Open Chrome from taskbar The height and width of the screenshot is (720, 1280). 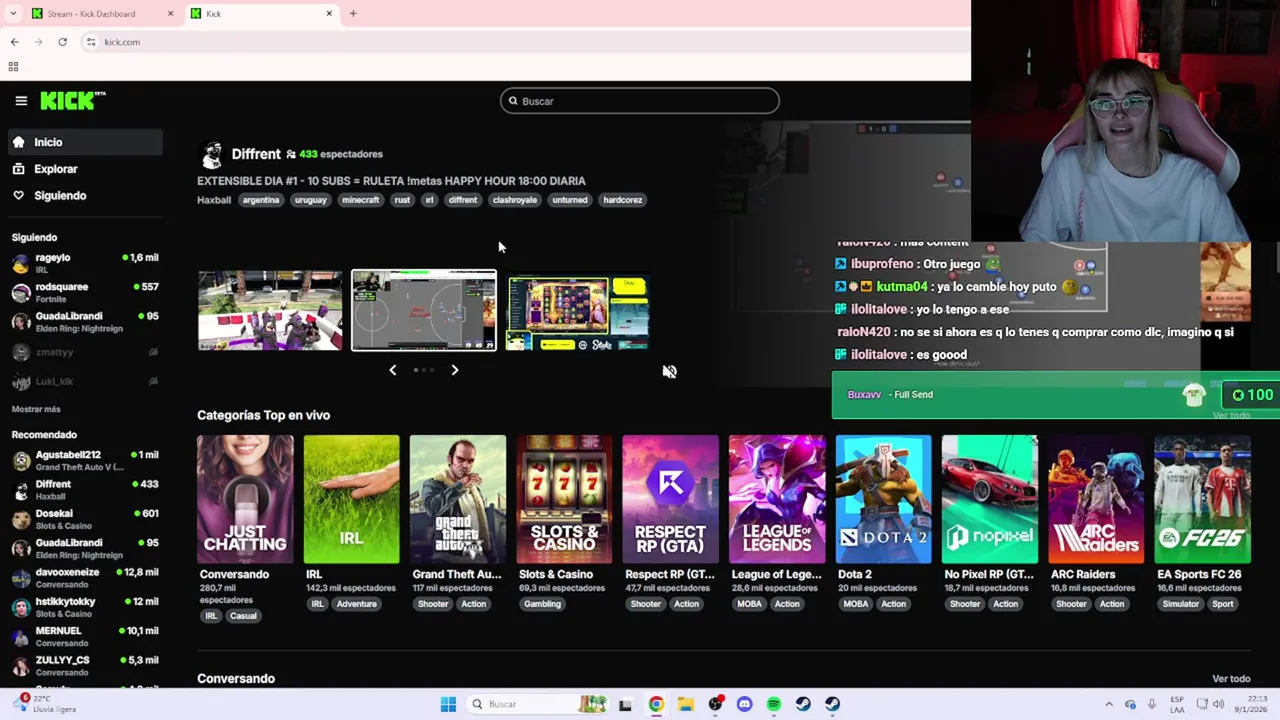coord(656,704)
